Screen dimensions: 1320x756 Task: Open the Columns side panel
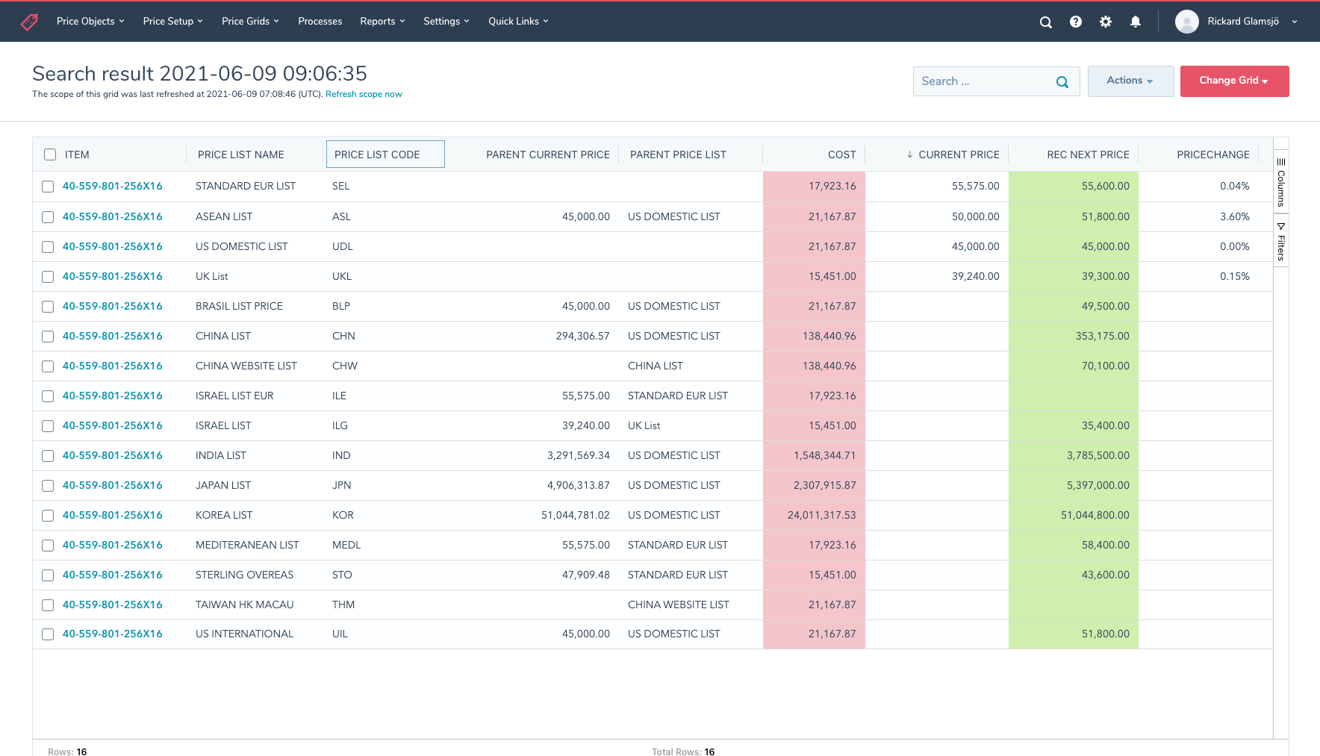point(1281,181)
